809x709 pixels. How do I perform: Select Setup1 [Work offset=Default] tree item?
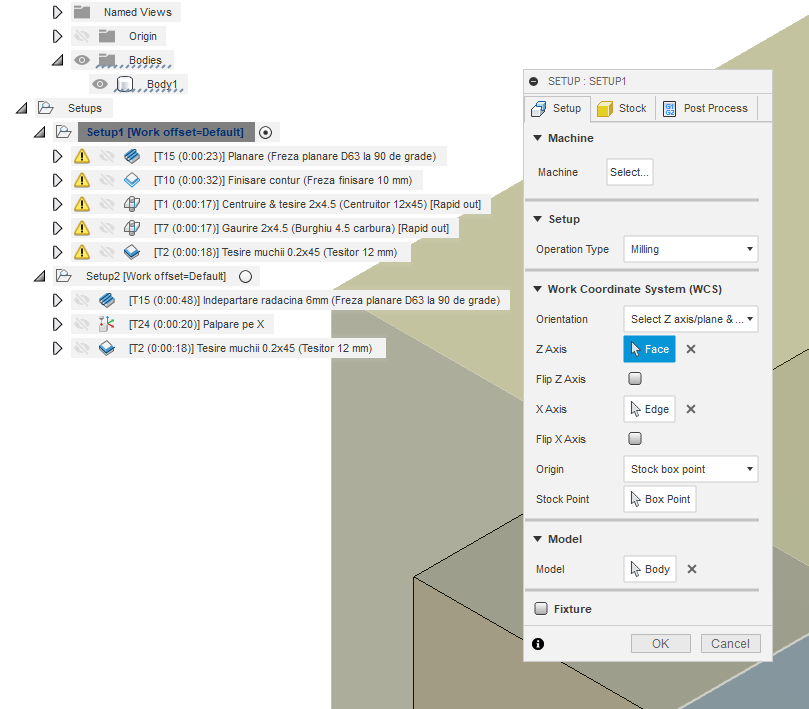coord(166,132)
